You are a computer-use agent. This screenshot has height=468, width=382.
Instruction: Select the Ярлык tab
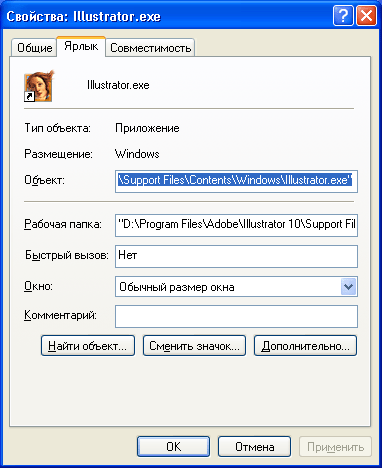(81, 46)
